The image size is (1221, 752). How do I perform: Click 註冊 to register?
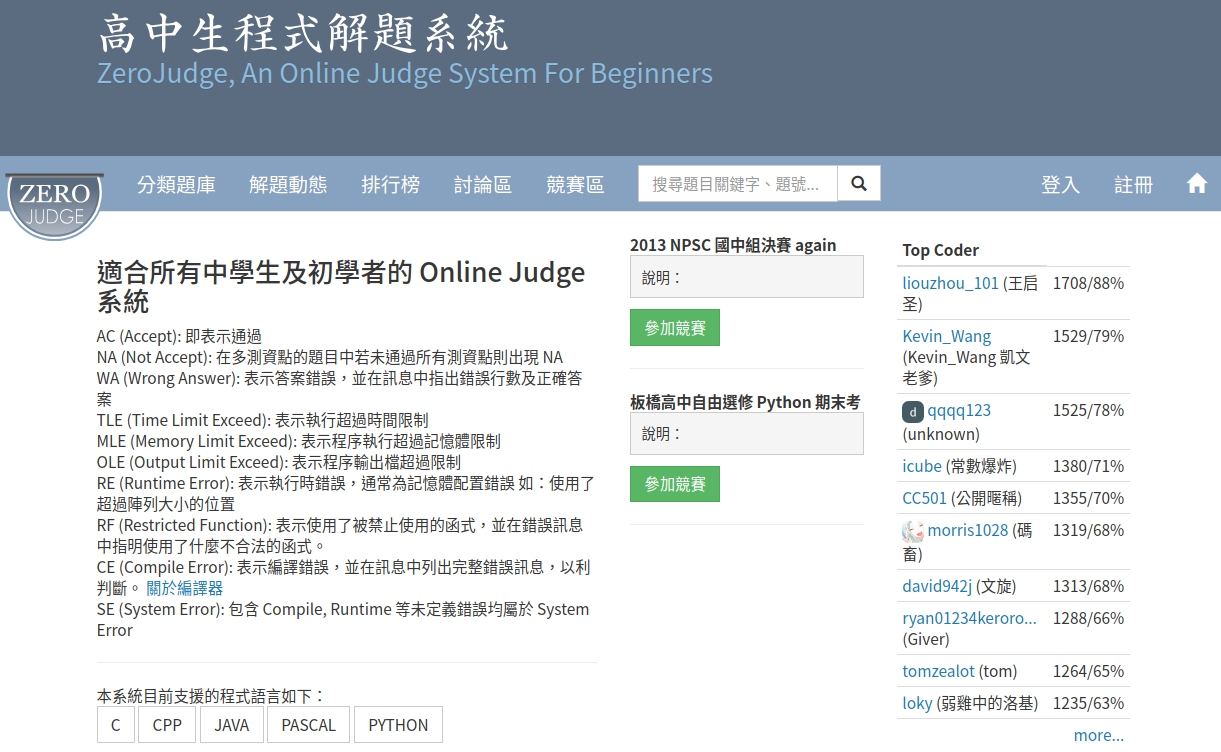click(x=1134, y=185)
